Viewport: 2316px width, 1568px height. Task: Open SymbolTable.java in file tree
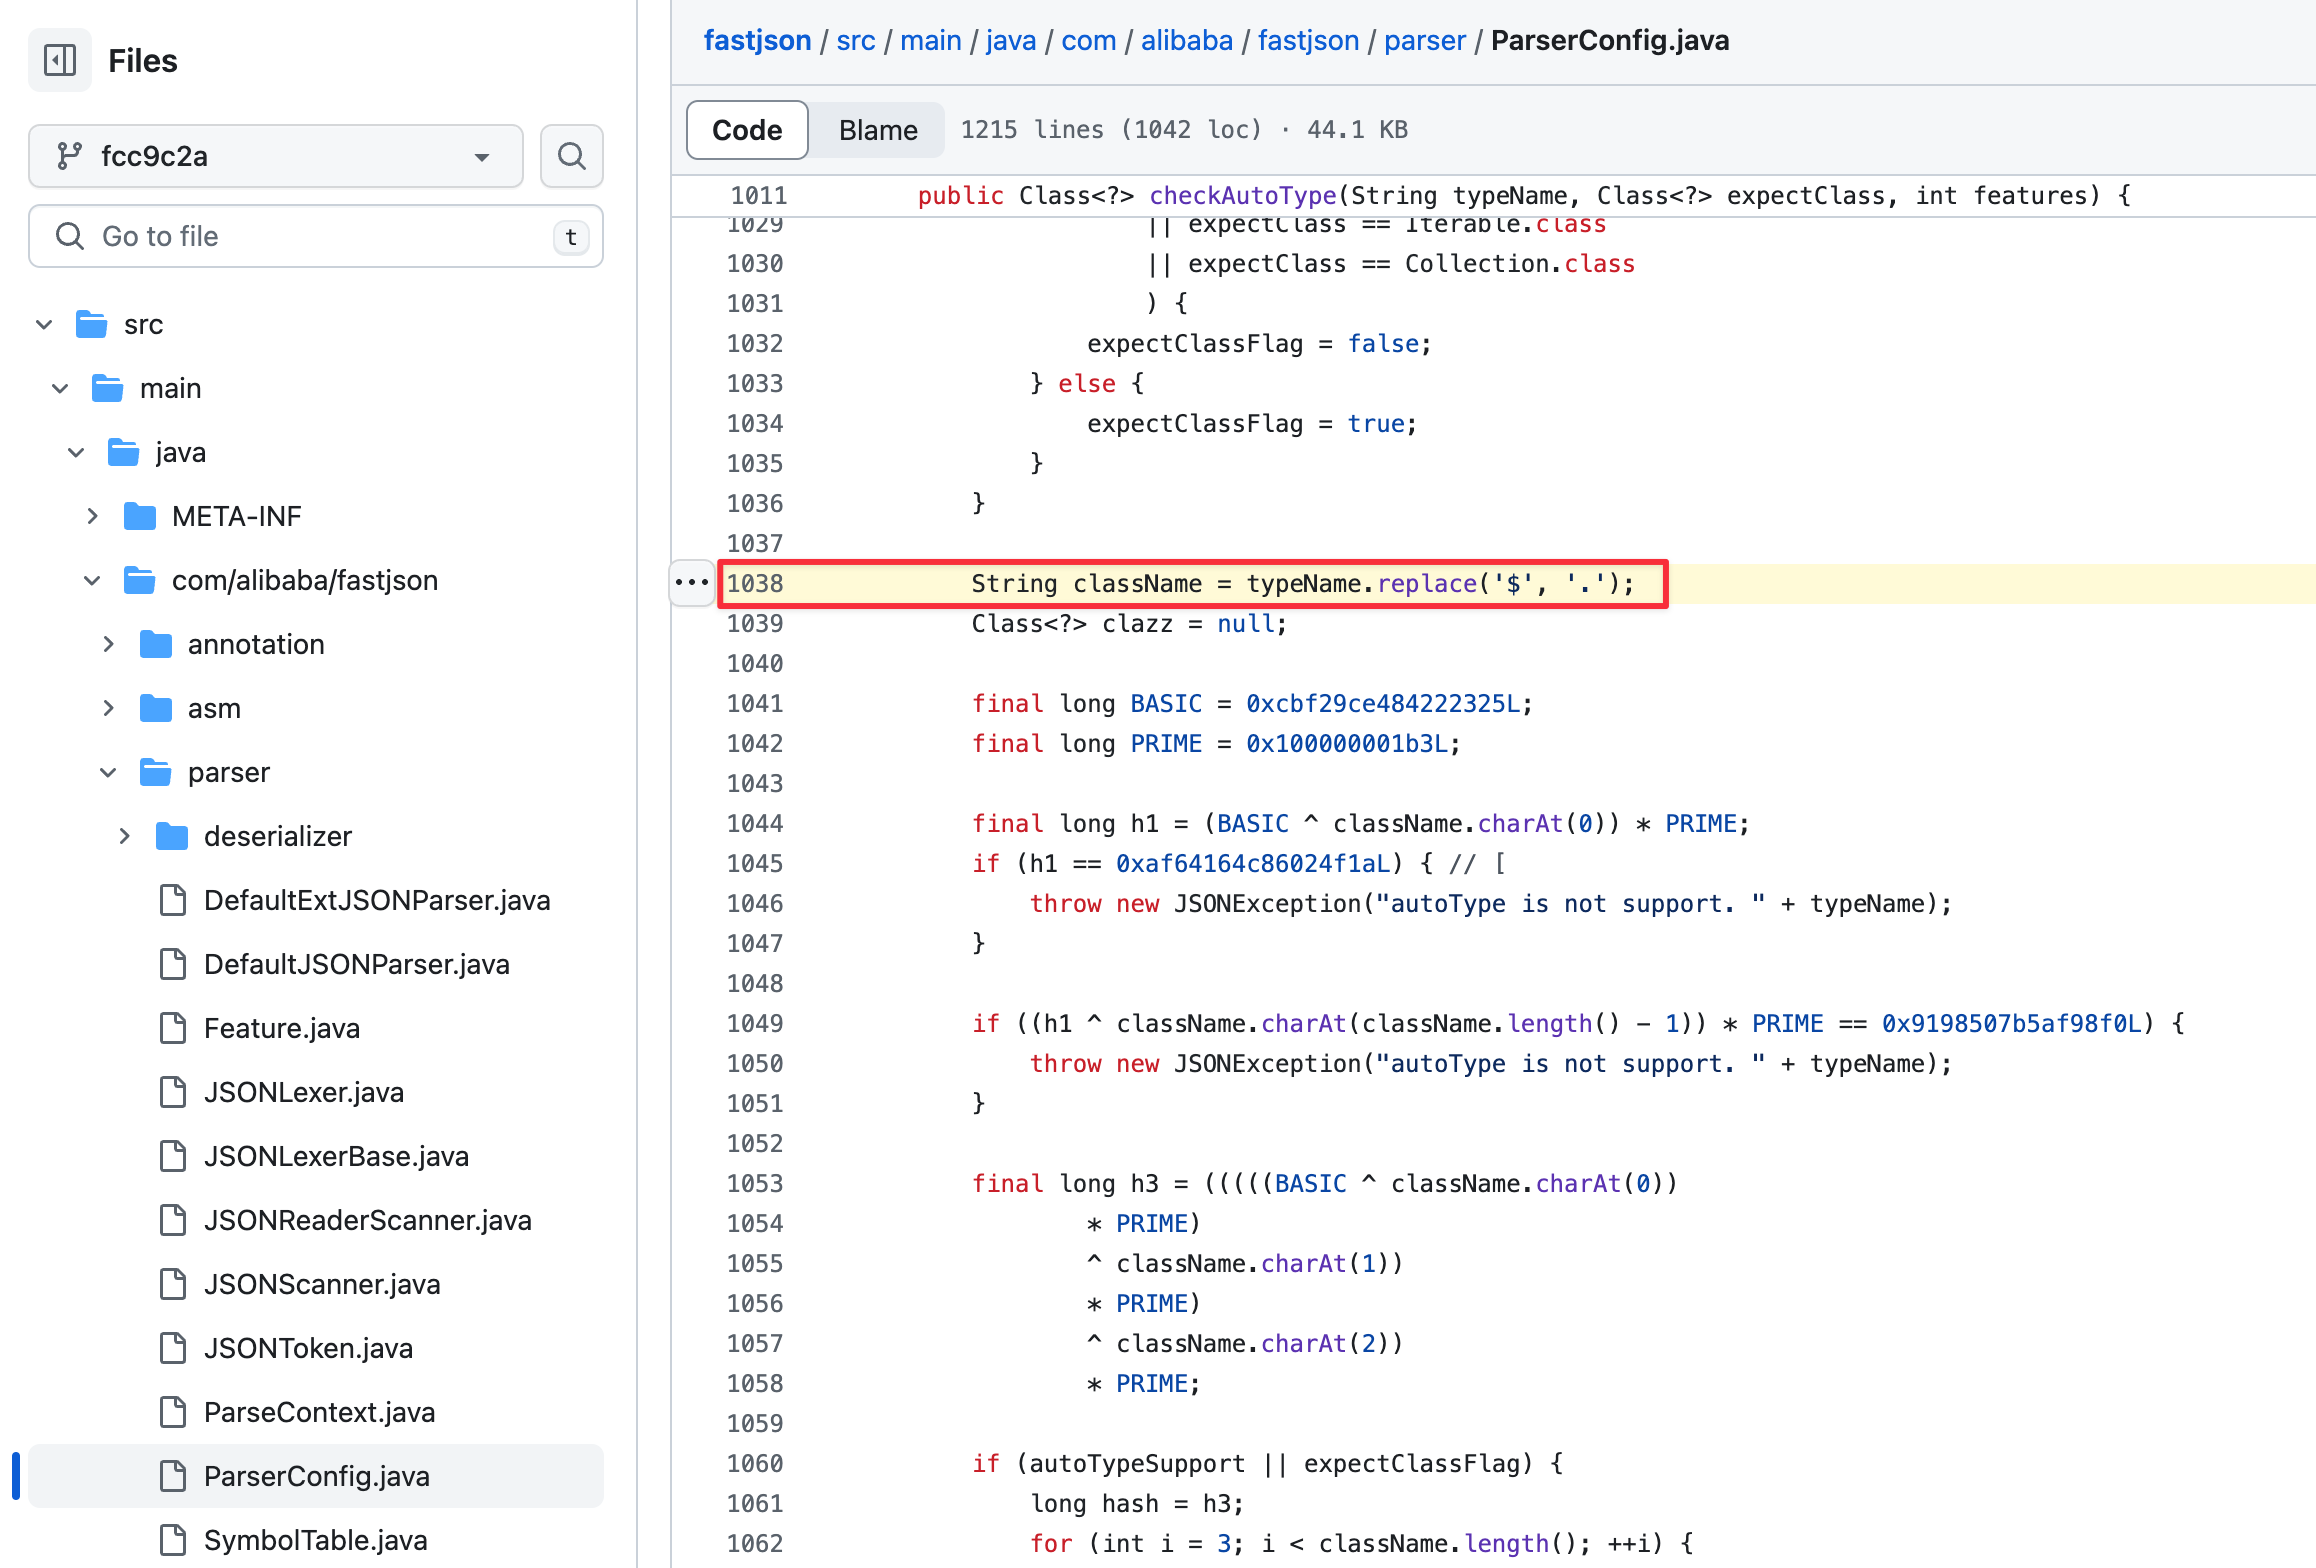click(316, 1540)
